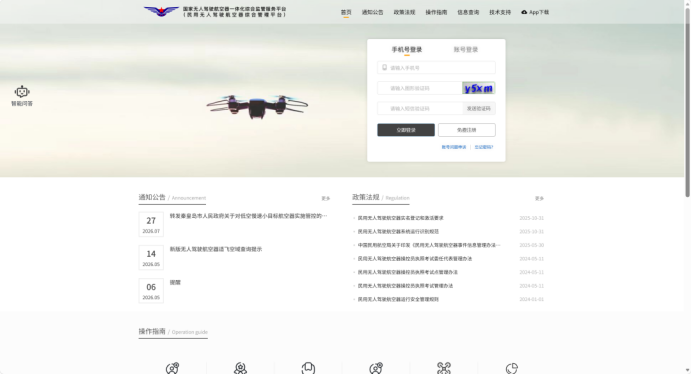Open the 账号问题申诉 link
This screenshot has width=692, height=375.
tap(454, 147)
